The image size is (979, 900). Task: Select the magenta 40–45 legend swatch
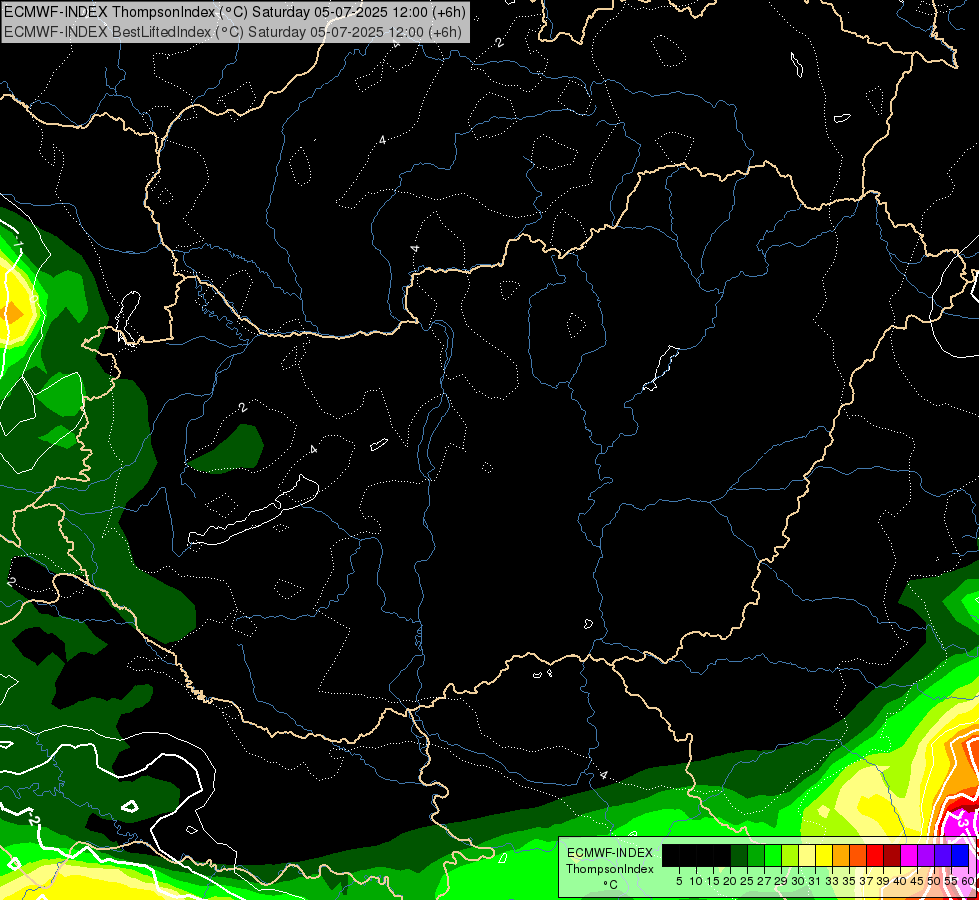coord(908,856)
